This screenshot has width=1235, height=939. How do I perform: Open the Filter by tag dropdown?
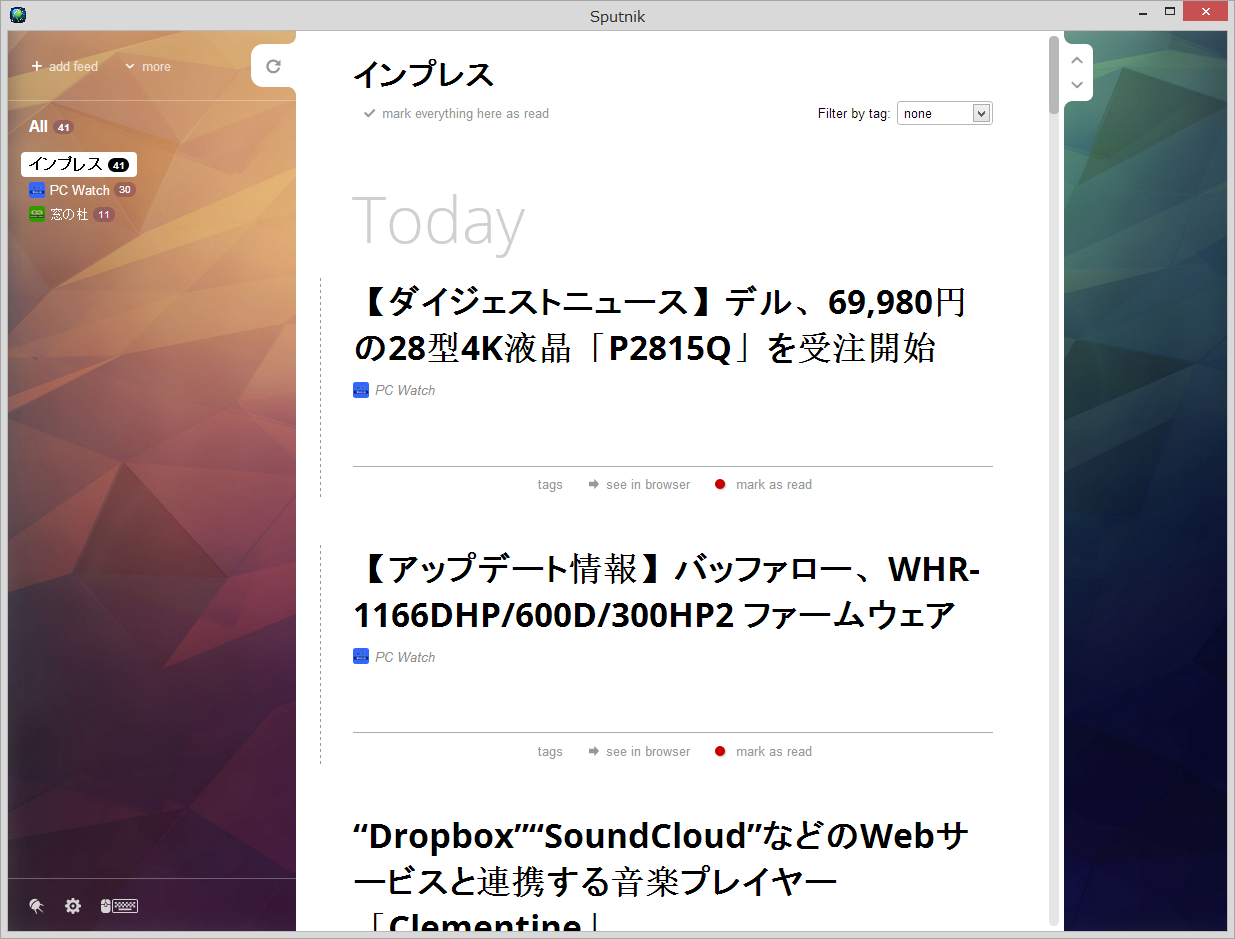(944, 113)
